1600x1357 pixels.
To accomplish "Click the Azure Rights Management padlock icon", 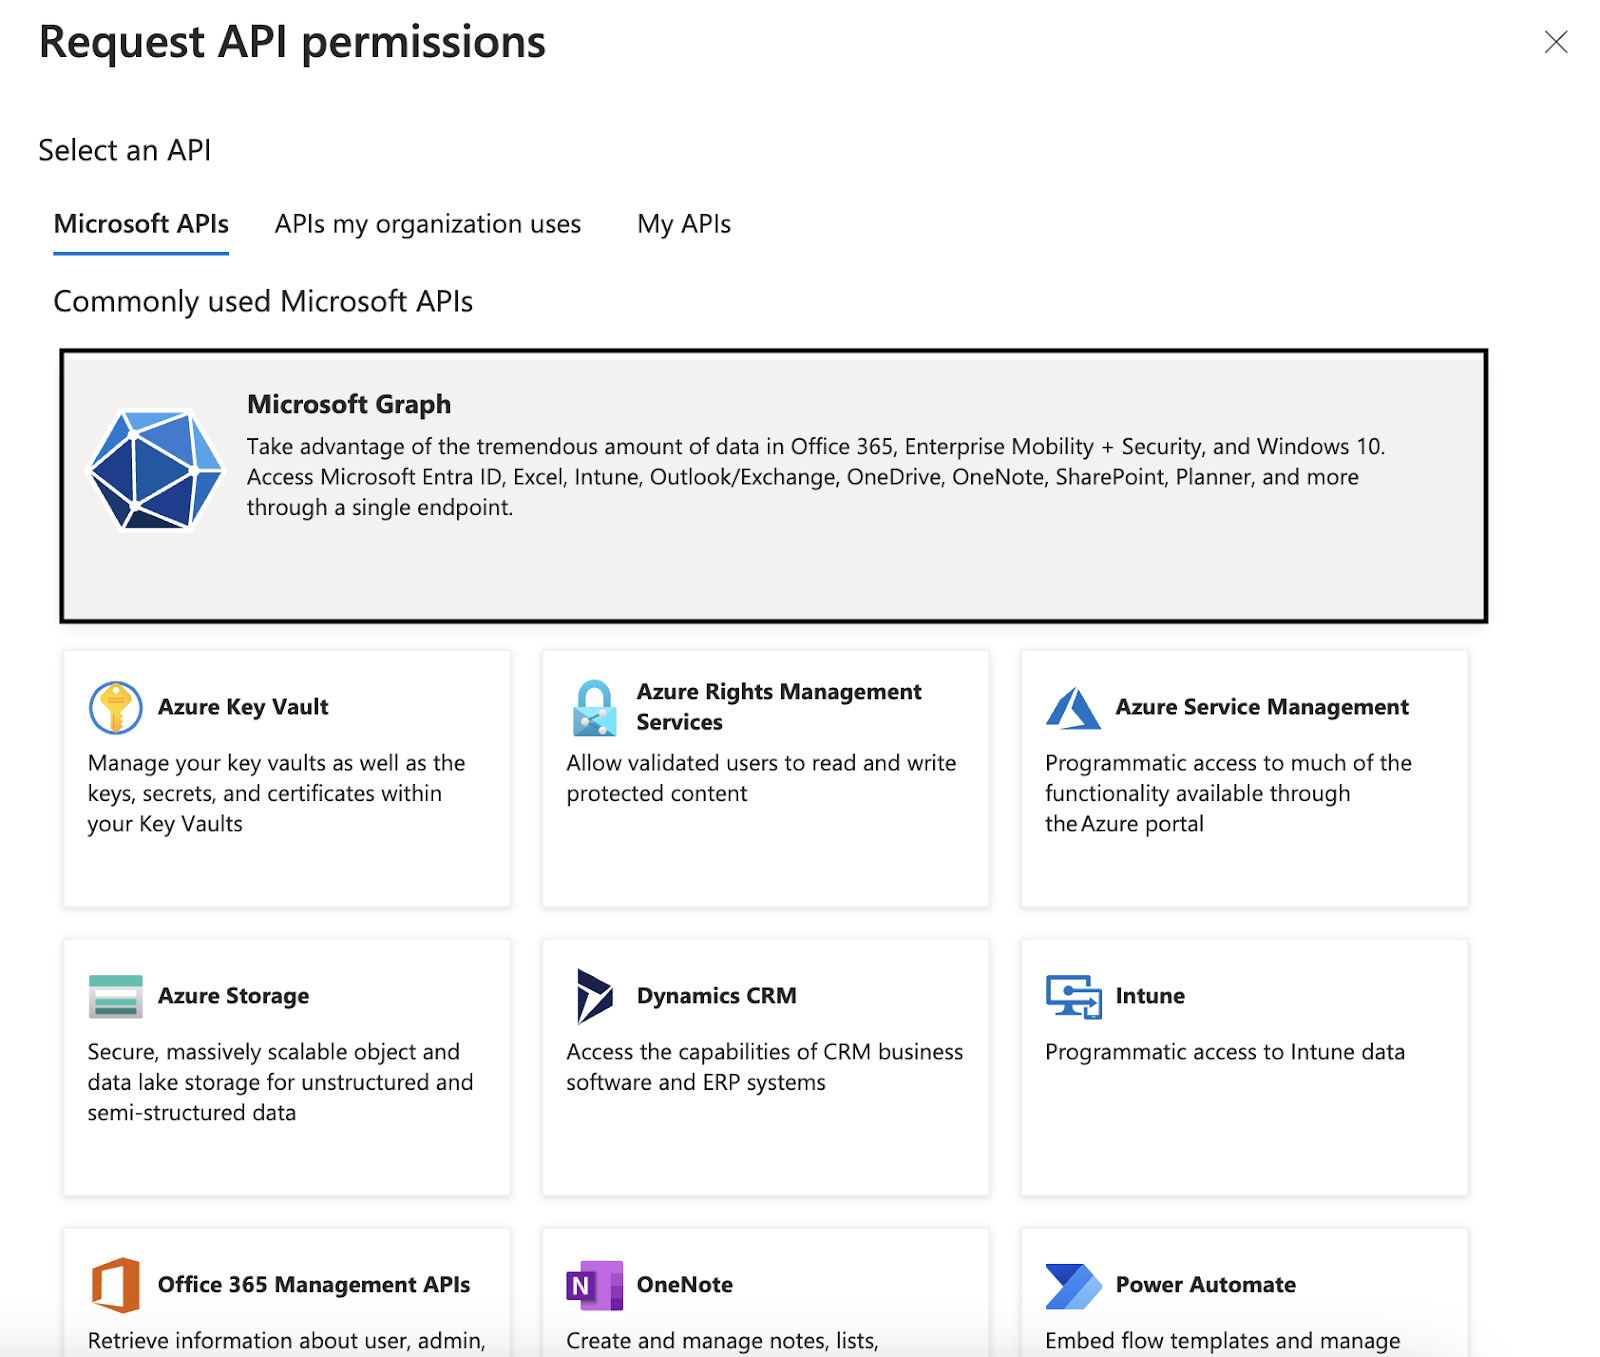I will [594, 708].
